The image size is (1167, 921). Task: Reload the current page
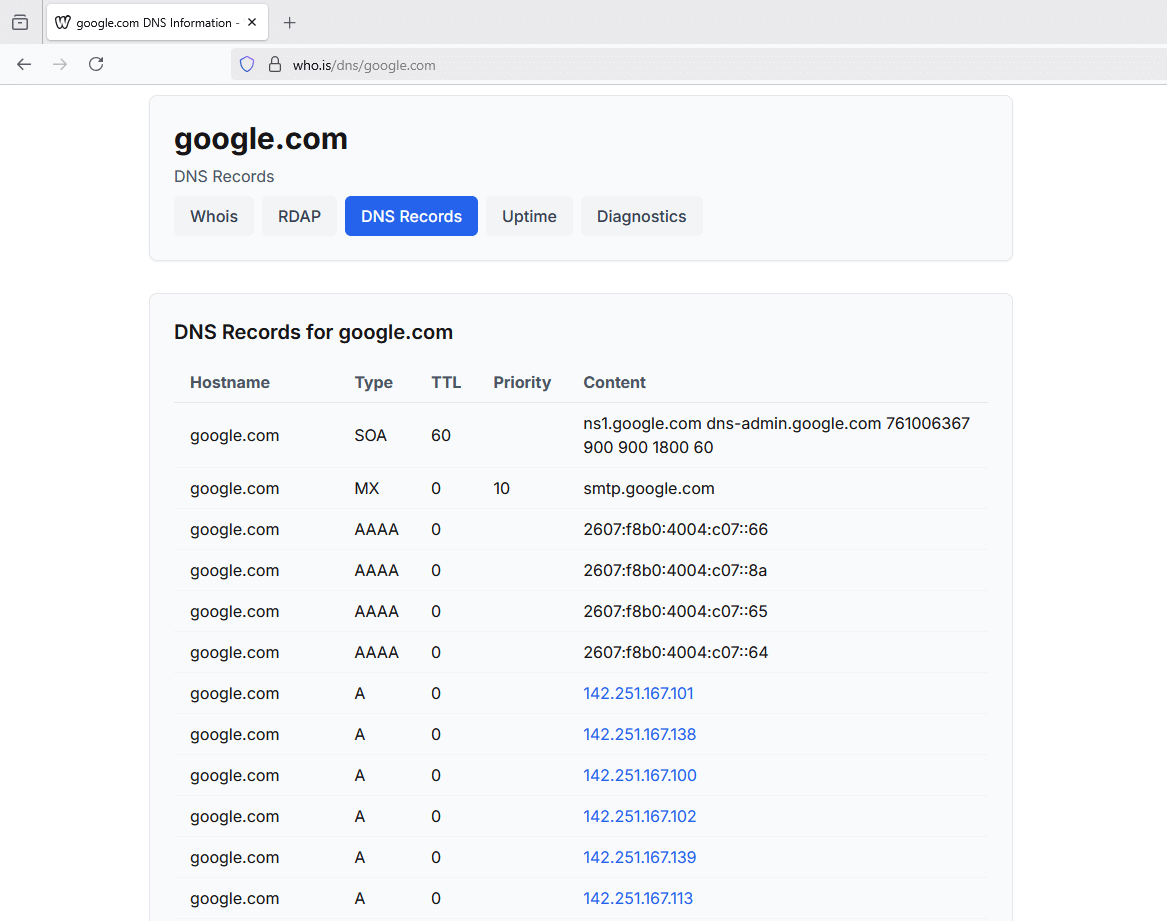click(x=96, y=64)
